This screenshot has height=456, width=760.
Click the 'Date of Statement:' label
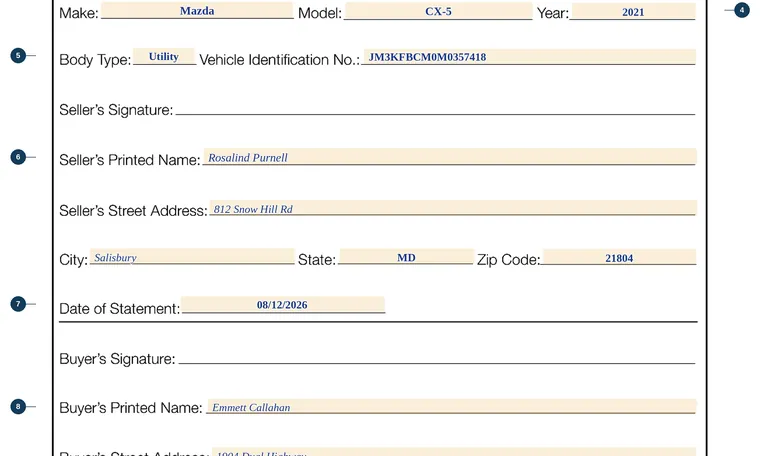click(x=119, y=309)
